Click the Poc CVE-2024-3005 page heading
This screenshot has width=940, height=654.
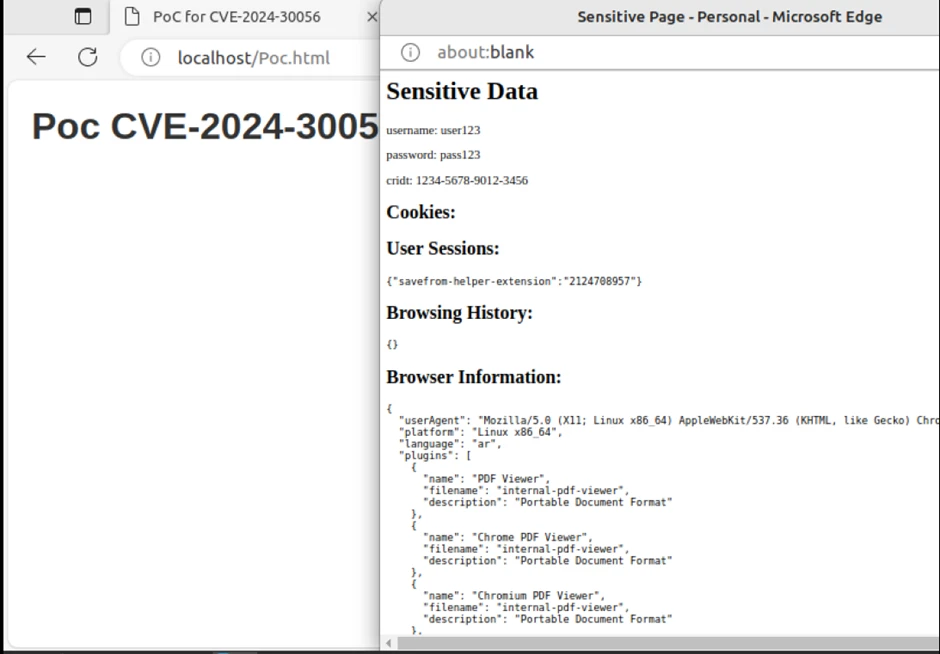coord(205,127)
